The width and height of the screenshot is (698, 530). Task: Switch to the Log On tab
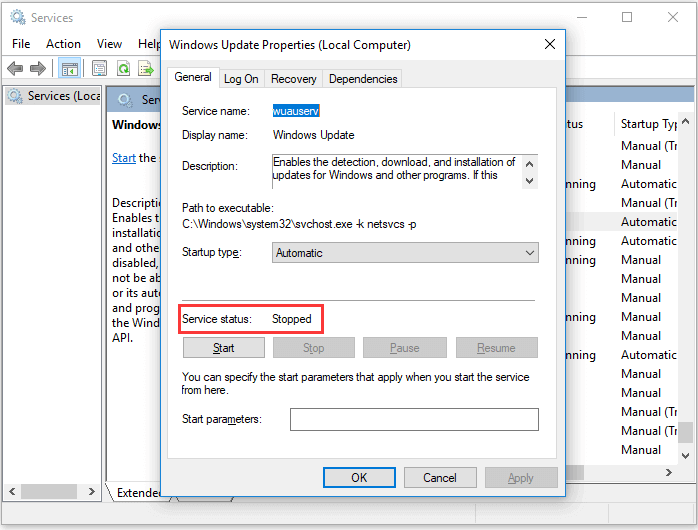coord(241,79)
